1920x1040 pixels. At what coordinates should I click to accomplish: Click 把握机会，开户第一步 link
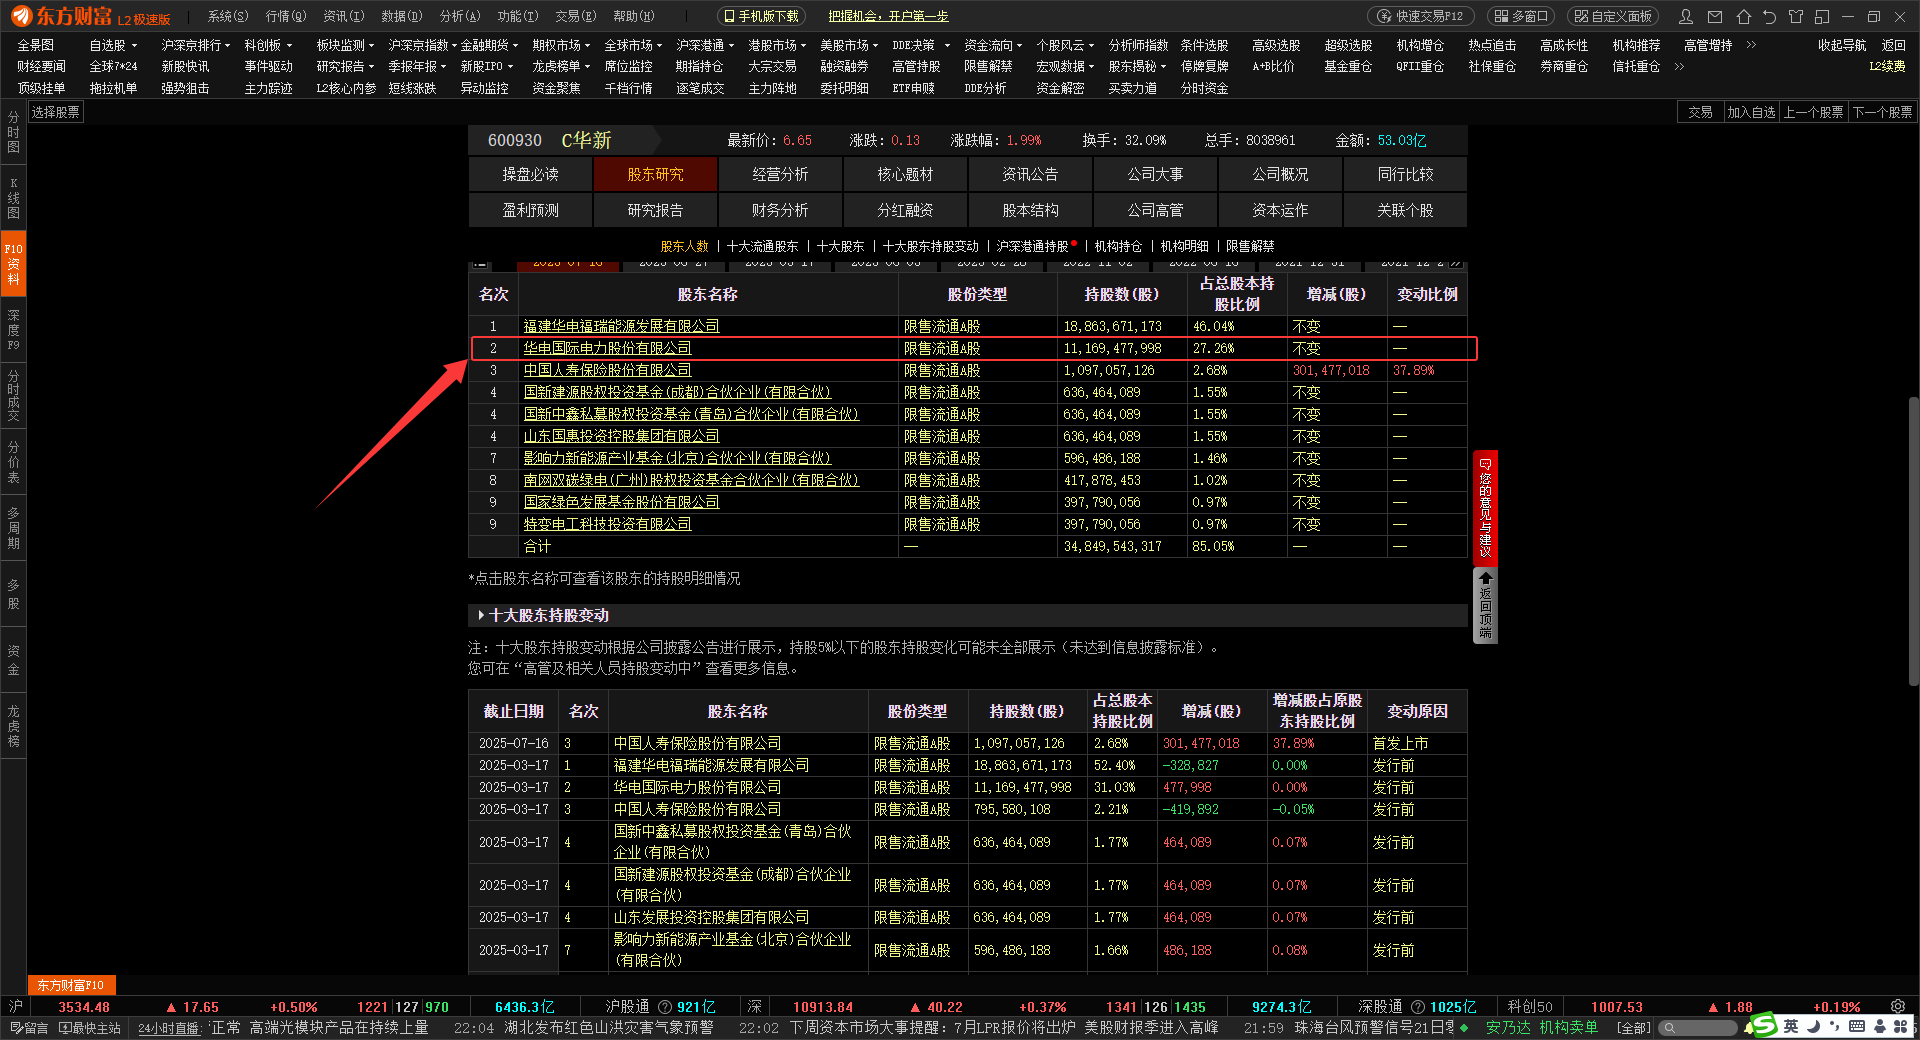[x=888, y=16]
